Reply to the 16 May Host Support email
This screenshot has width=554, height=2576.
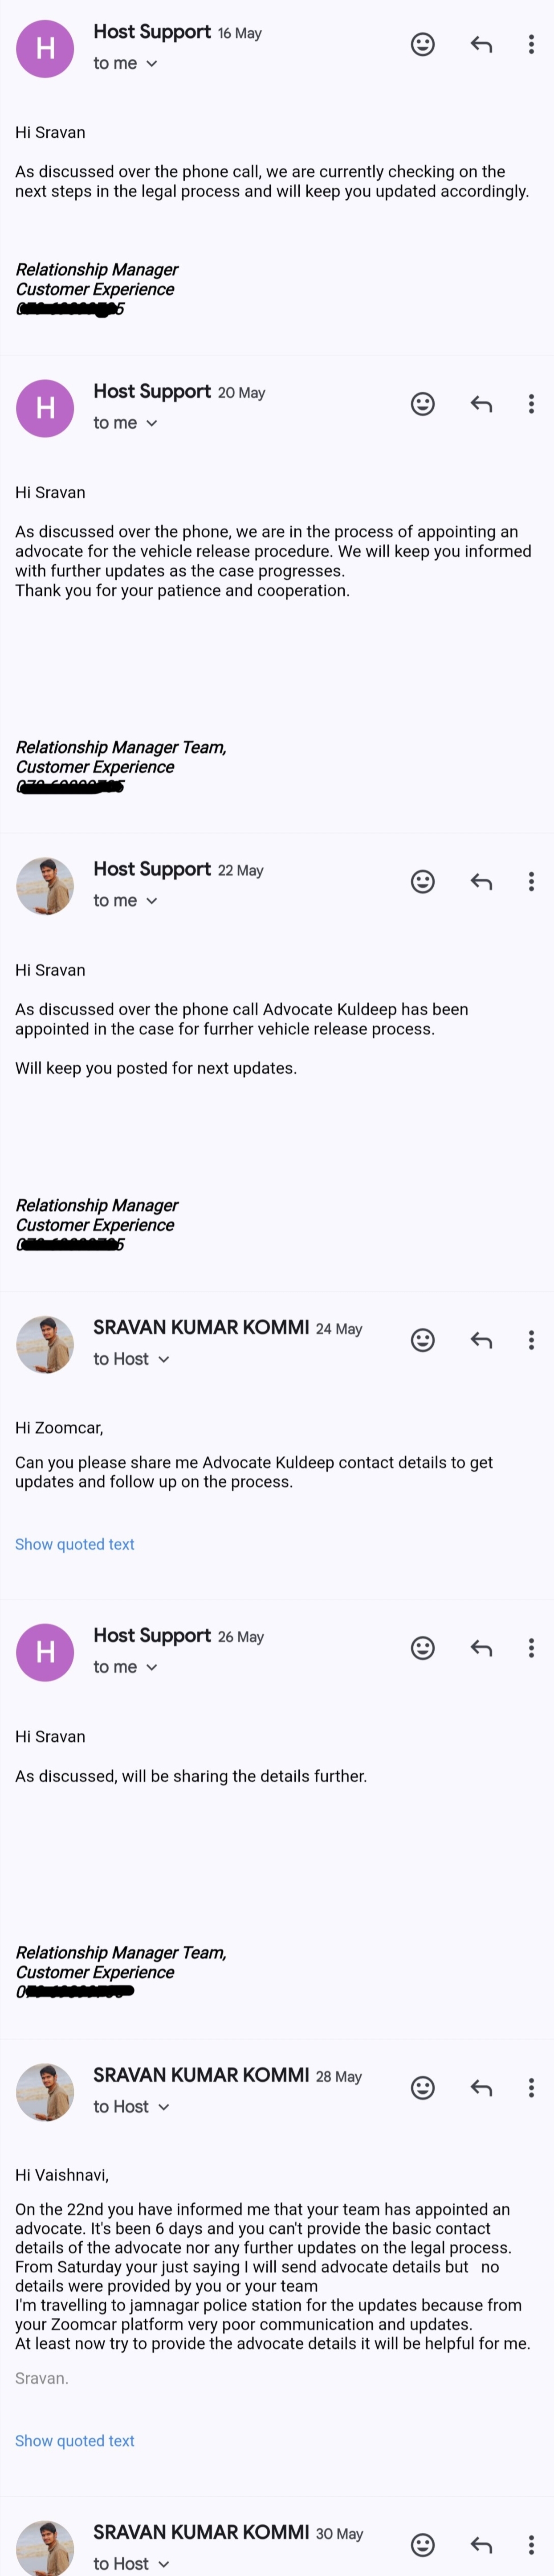[481, 44]
